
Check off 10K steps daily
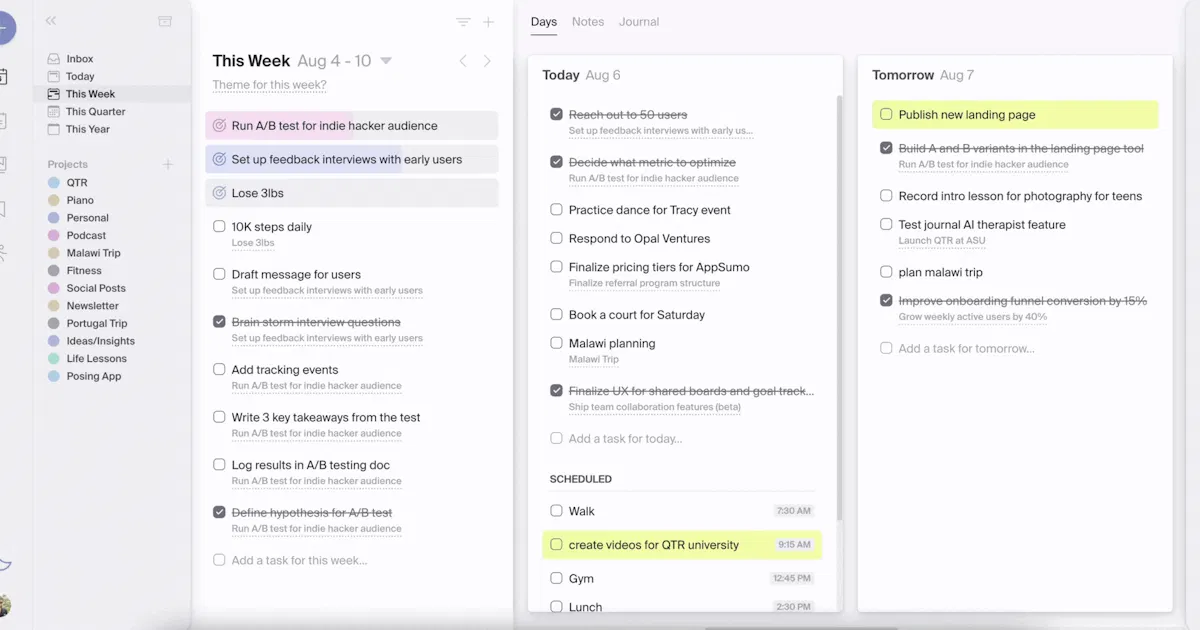point(219,227)
